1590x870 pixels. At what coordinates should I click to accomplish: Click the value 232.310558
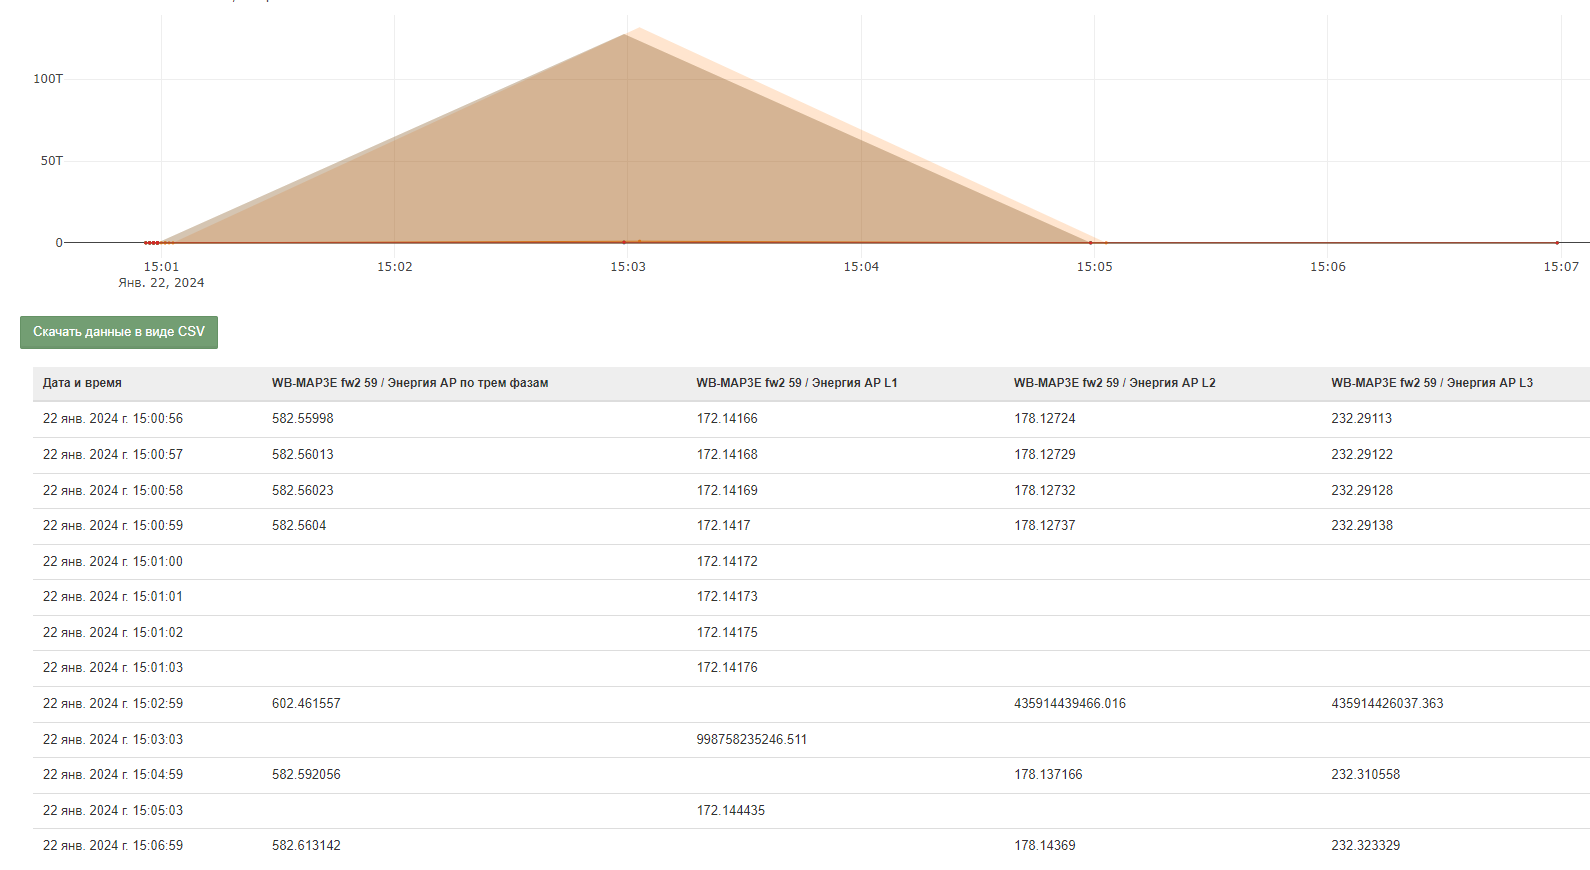click(1366, 775)
